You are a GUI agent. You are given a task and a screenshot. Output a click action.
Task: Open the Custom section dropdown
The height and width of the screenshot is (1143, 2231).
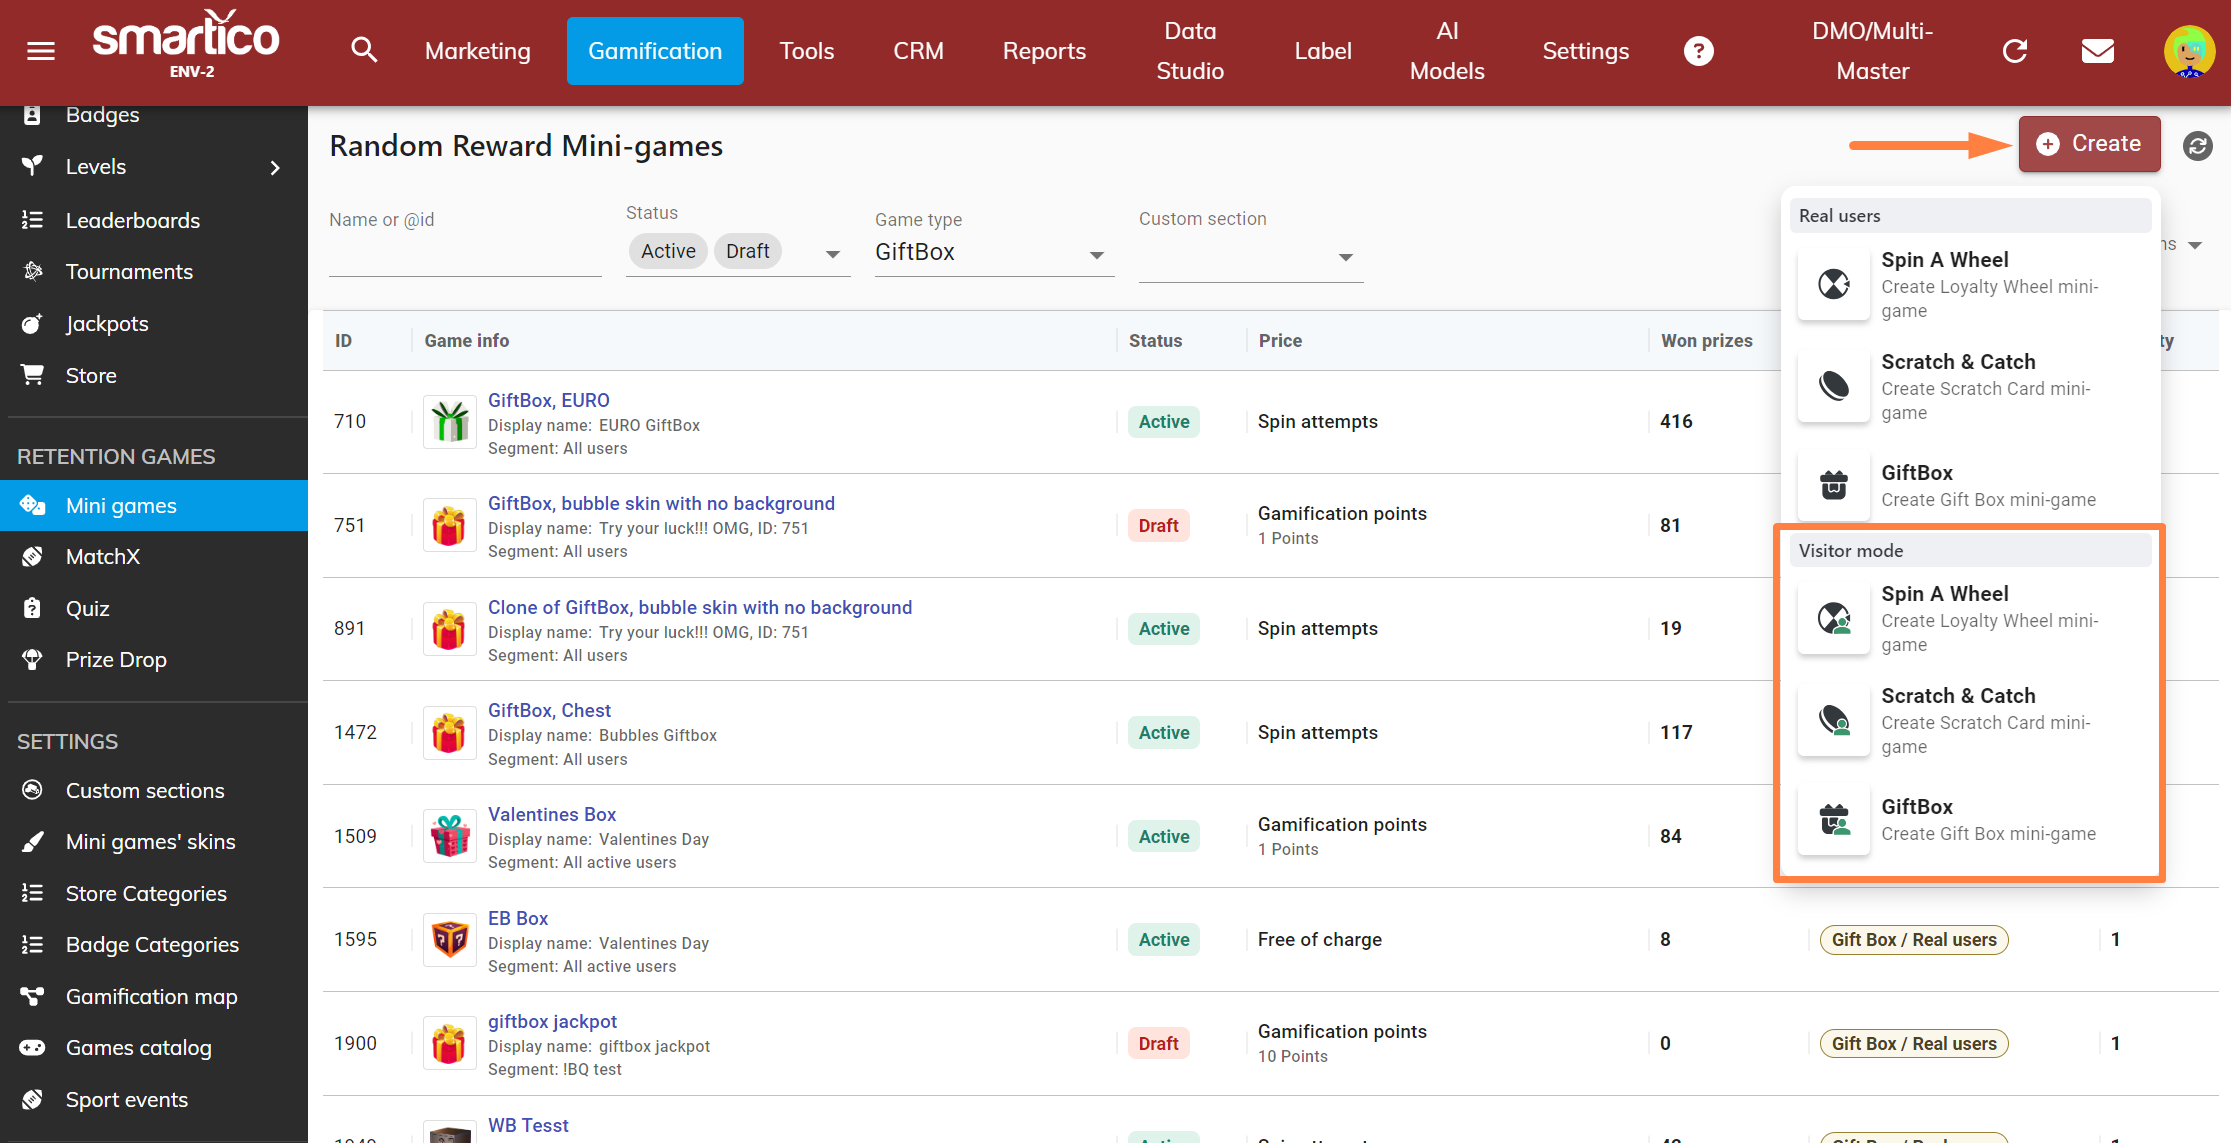pyautogui.click(x=1250, y=257)
